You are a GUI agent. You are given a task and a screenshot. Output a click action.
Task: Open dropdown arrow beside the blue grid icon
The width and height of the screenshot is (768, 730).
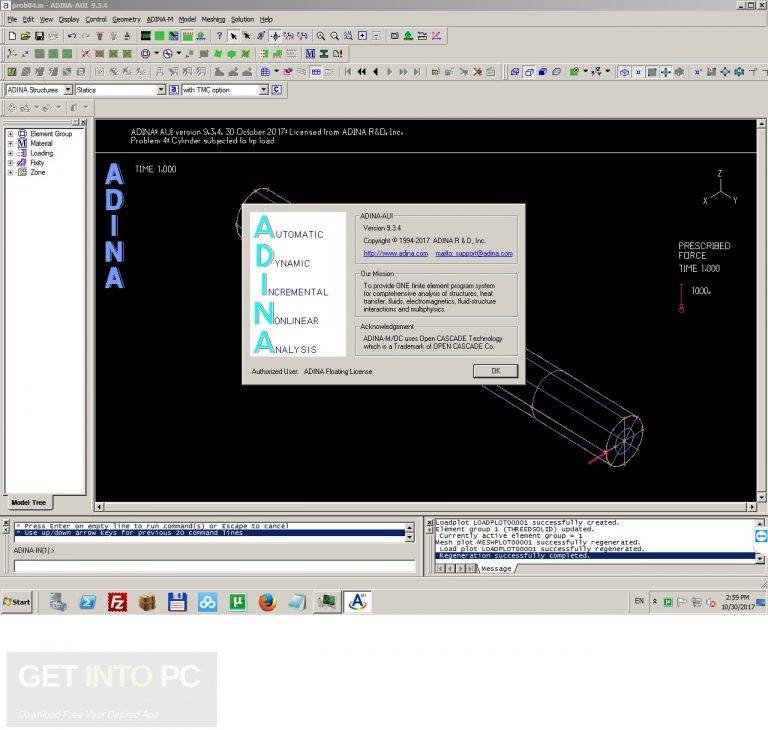[x=276, y=72]
